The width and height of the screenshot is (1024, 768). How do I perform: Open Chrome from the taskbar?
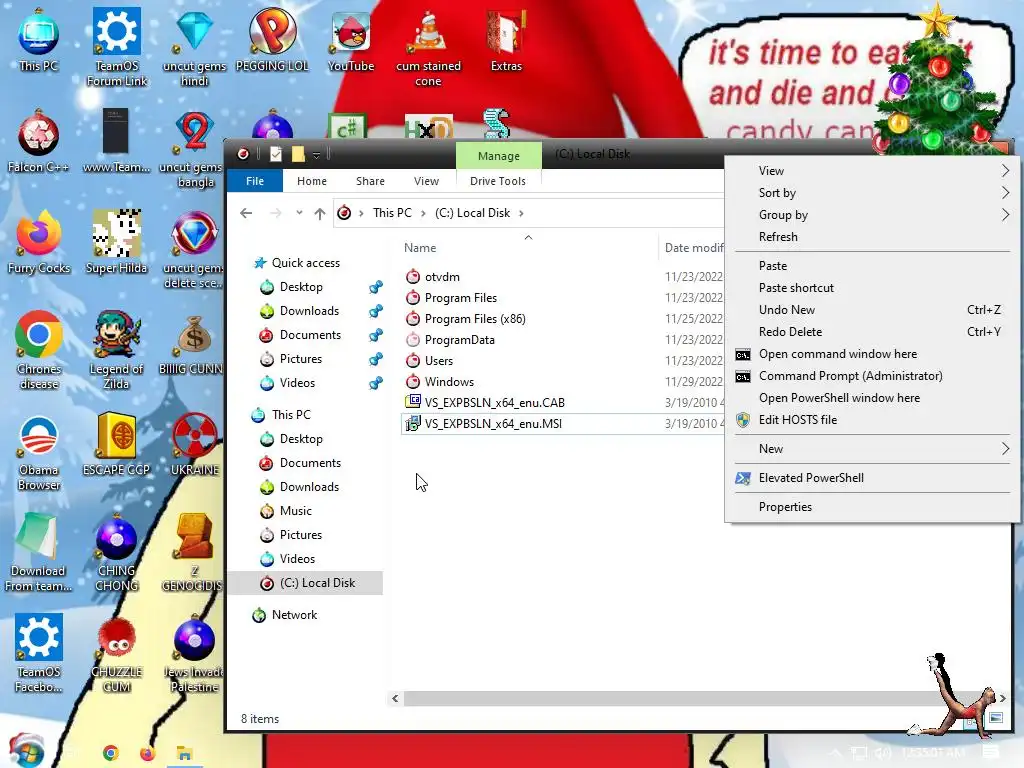coord(110,753)
